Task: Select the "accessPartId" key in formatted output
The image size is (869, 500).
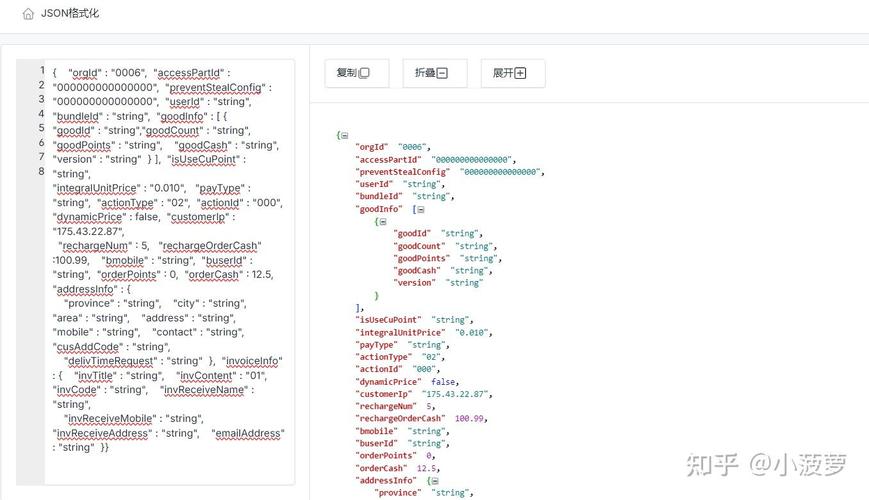Action: (388, 160)
